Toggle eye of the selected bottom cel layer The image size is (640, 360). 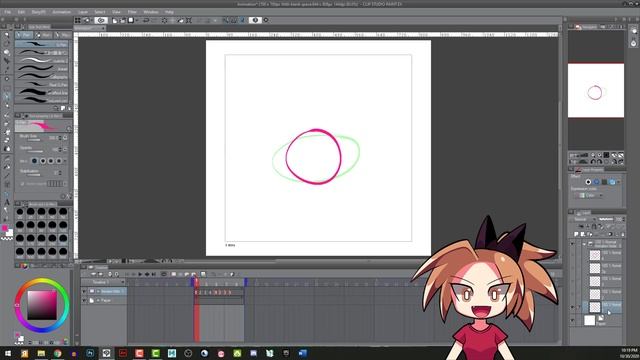coord(572,307)
